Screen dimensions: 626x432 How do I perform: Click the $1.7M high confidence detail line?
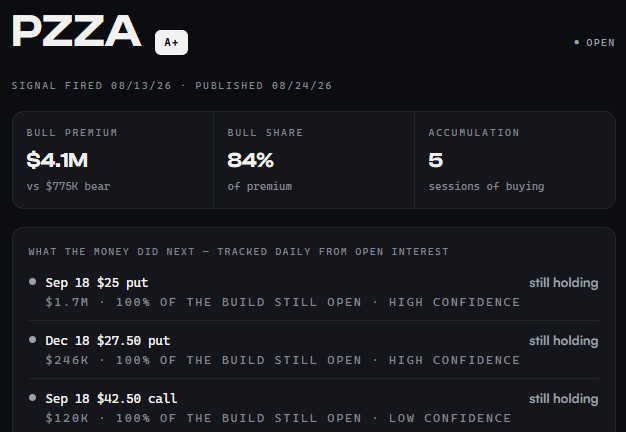pyautogui.click(x=283, y=302)
